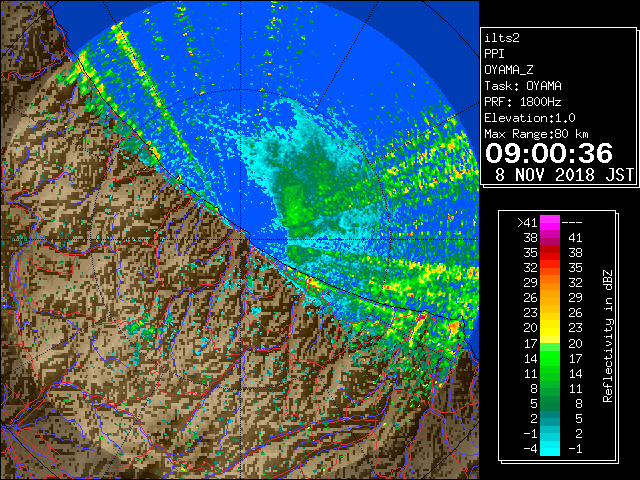Click the "Reflectivity in dBZ" legend title
The height and width of the screenshot is (480, 640).
tap(607, 336)
